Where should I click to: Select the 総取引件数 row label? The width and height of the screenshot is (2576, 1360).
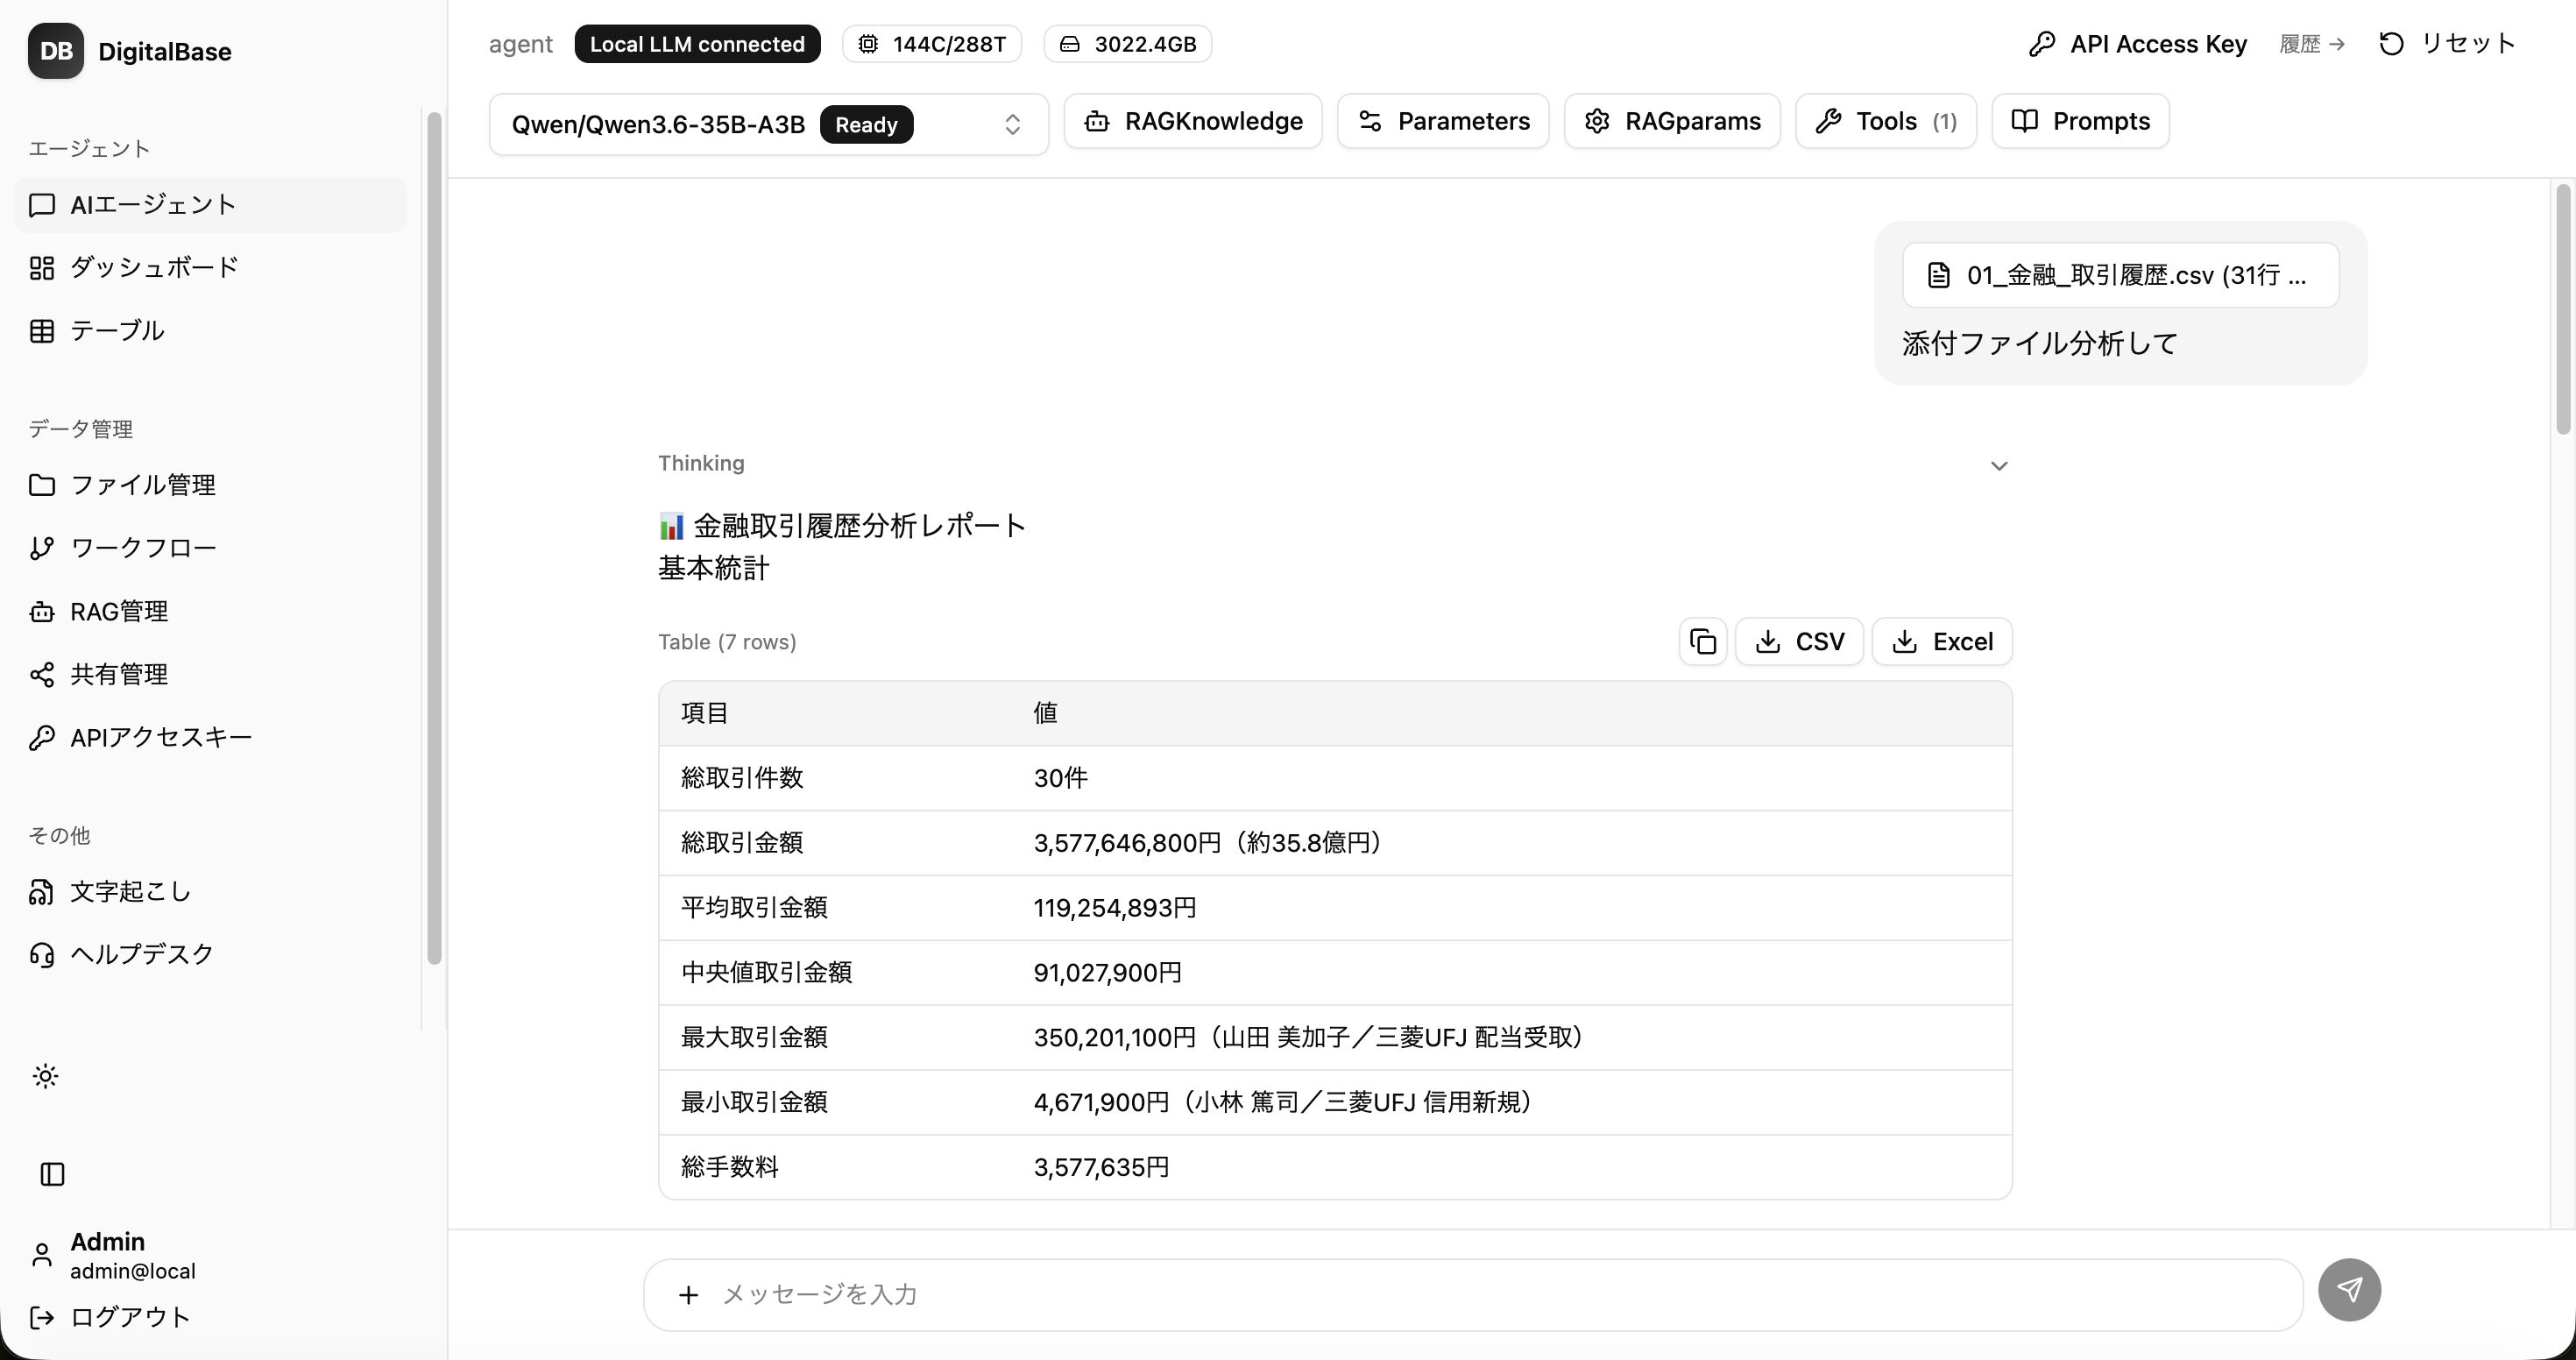(742, 778)
